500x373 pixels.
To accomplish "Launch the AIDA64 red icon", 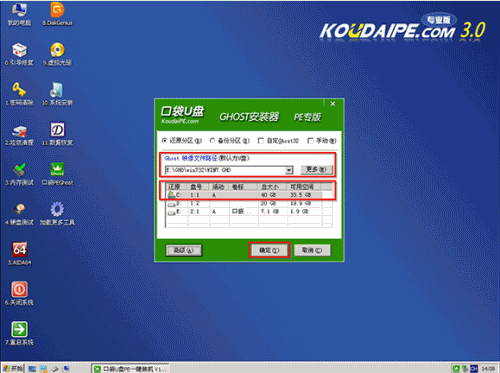I will pyautogui.click(x=19, y=249).
